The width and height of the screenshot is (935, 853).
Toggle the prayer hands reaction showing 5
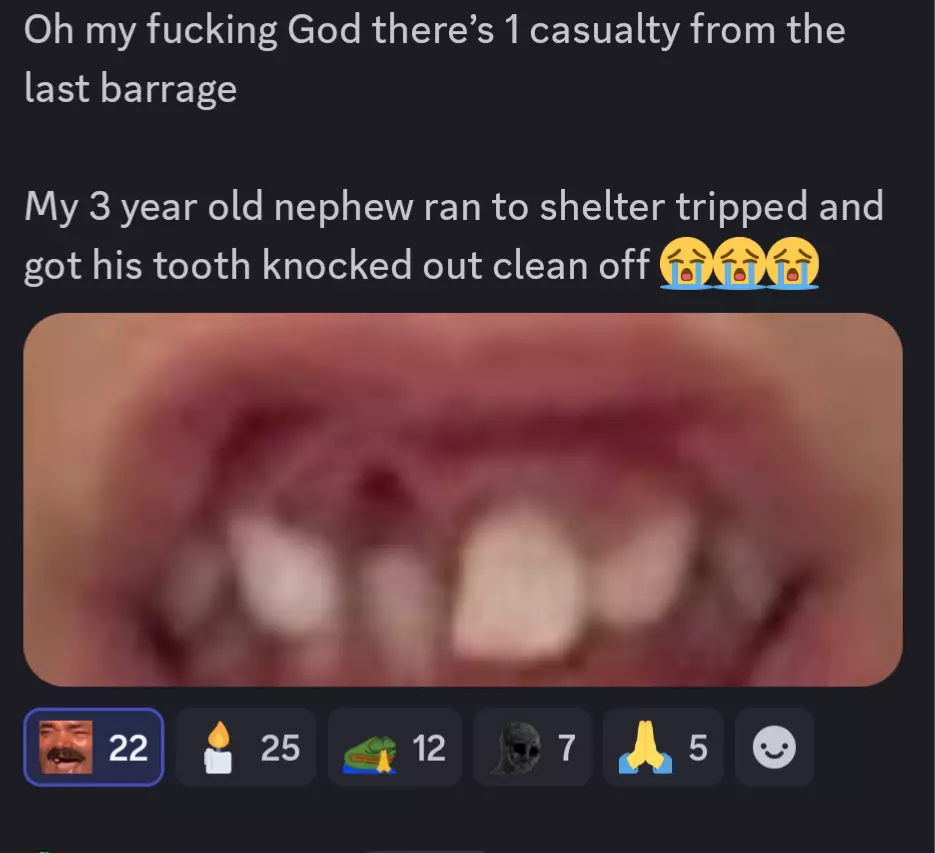(x=663, y=747)
